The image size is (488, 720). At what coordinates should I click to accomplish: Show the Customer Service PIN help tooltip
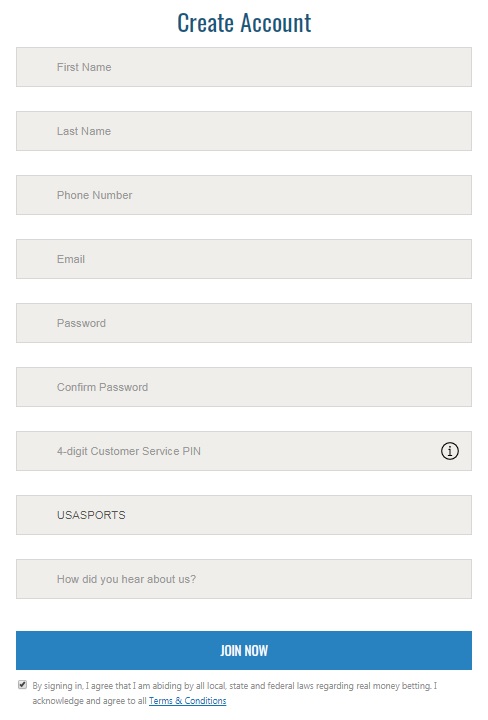click(x=449, y=451)
